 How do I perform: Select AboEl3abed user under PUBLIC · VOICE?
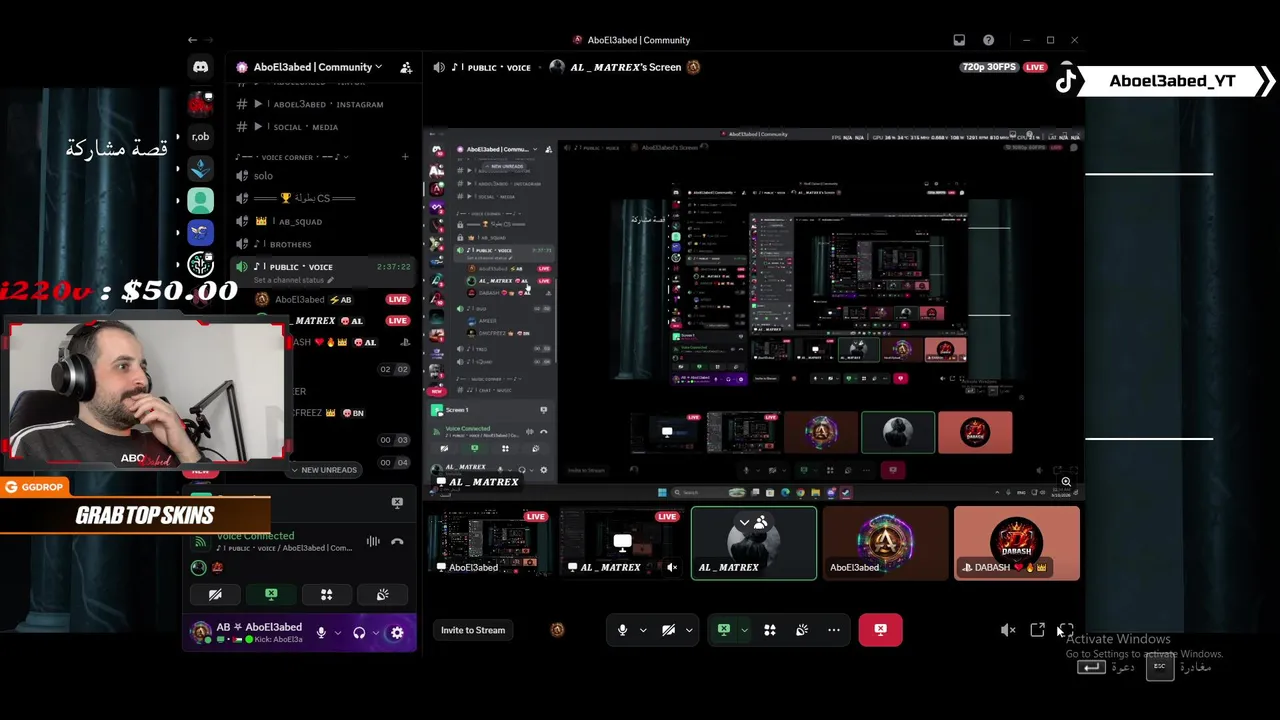point(330,299)
